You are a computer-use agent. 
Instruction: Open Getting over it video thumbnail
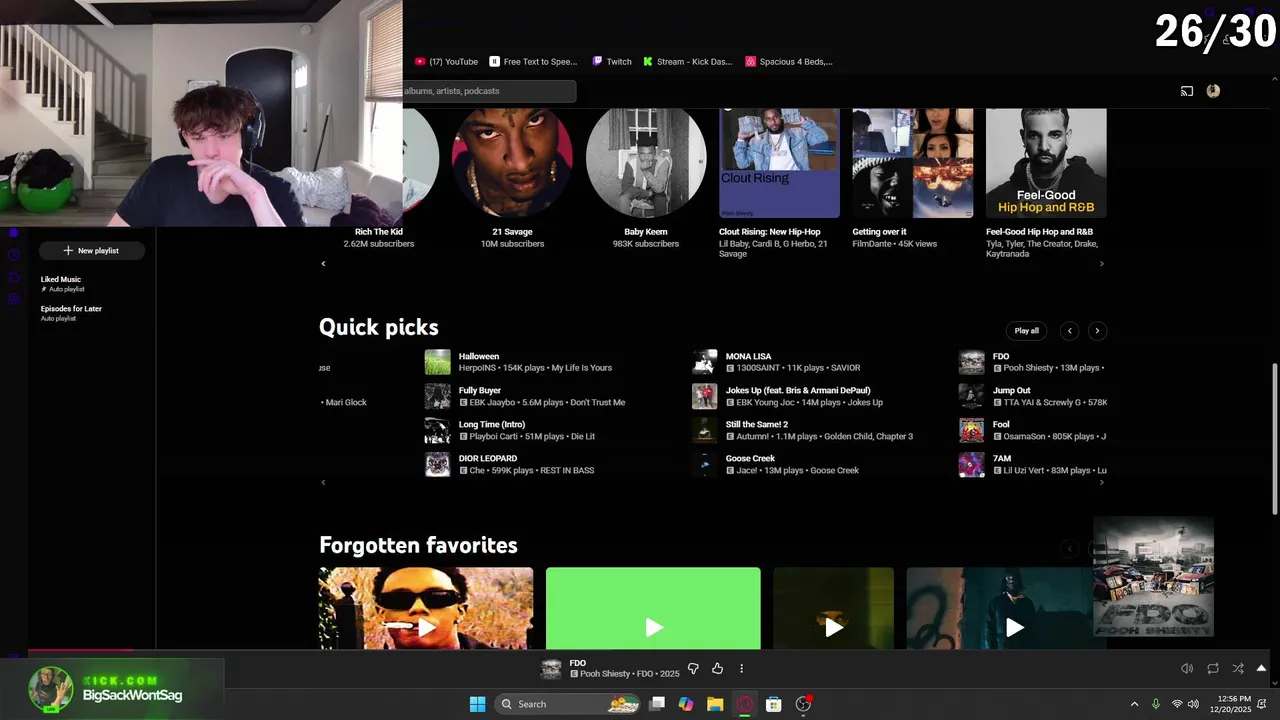click(912, 163)
